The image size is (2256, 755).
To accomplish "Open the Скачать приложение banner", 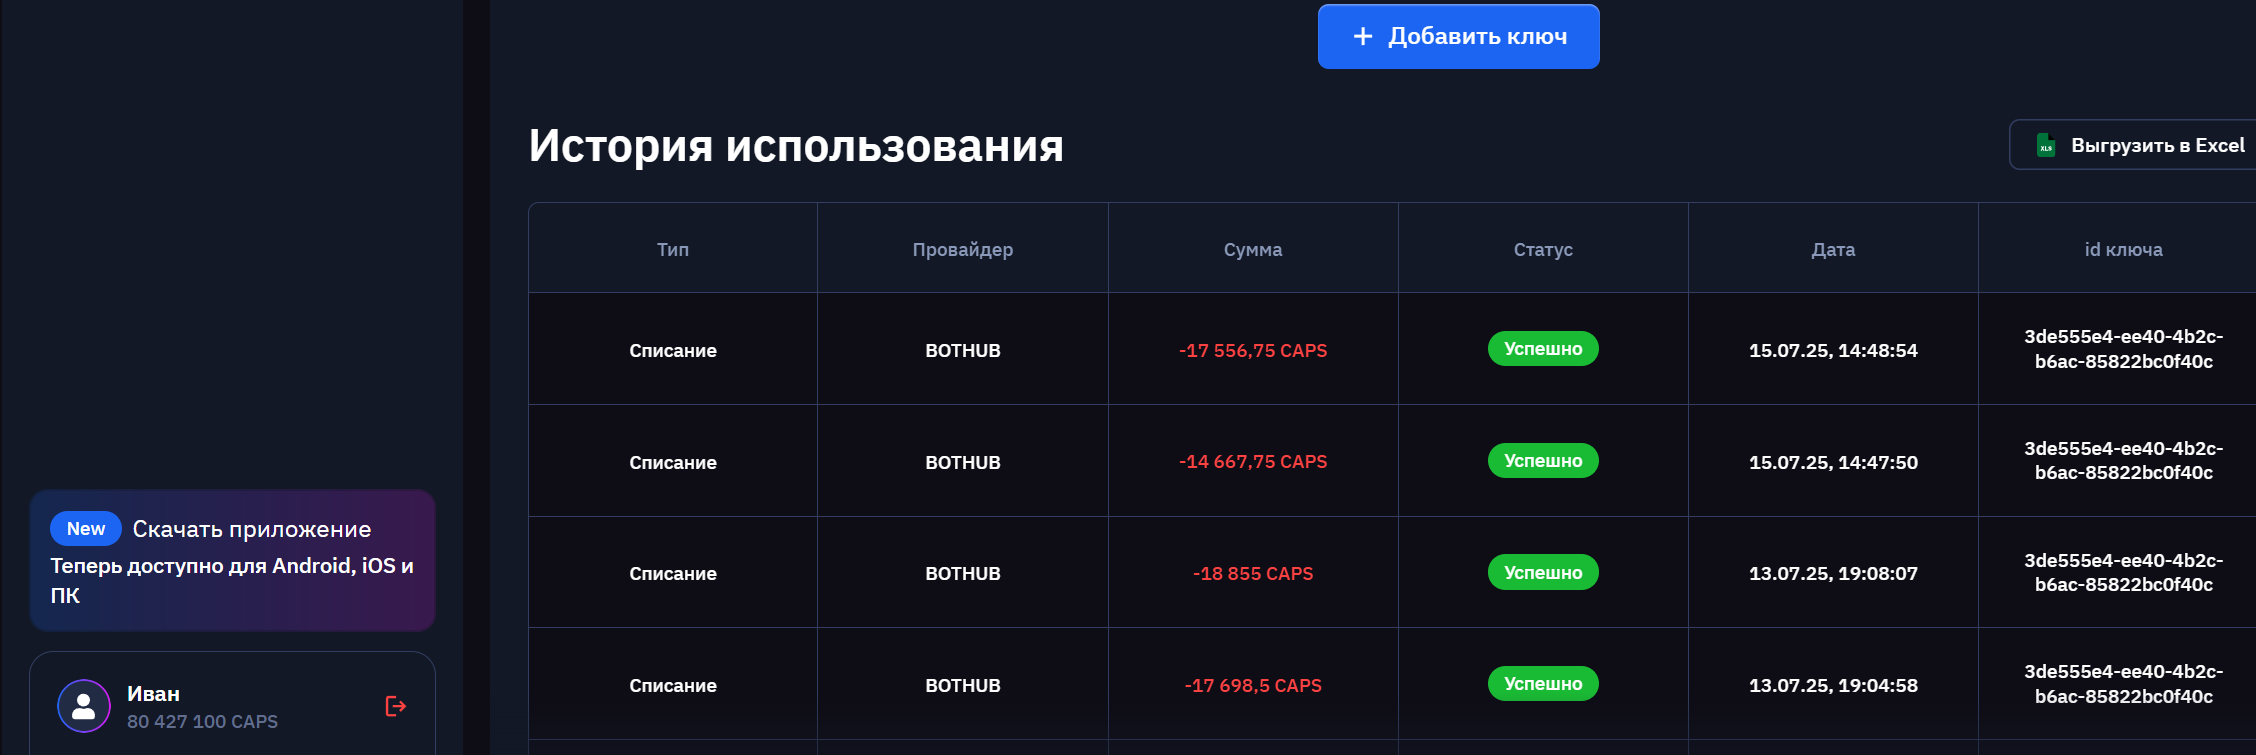I will 251,530.
